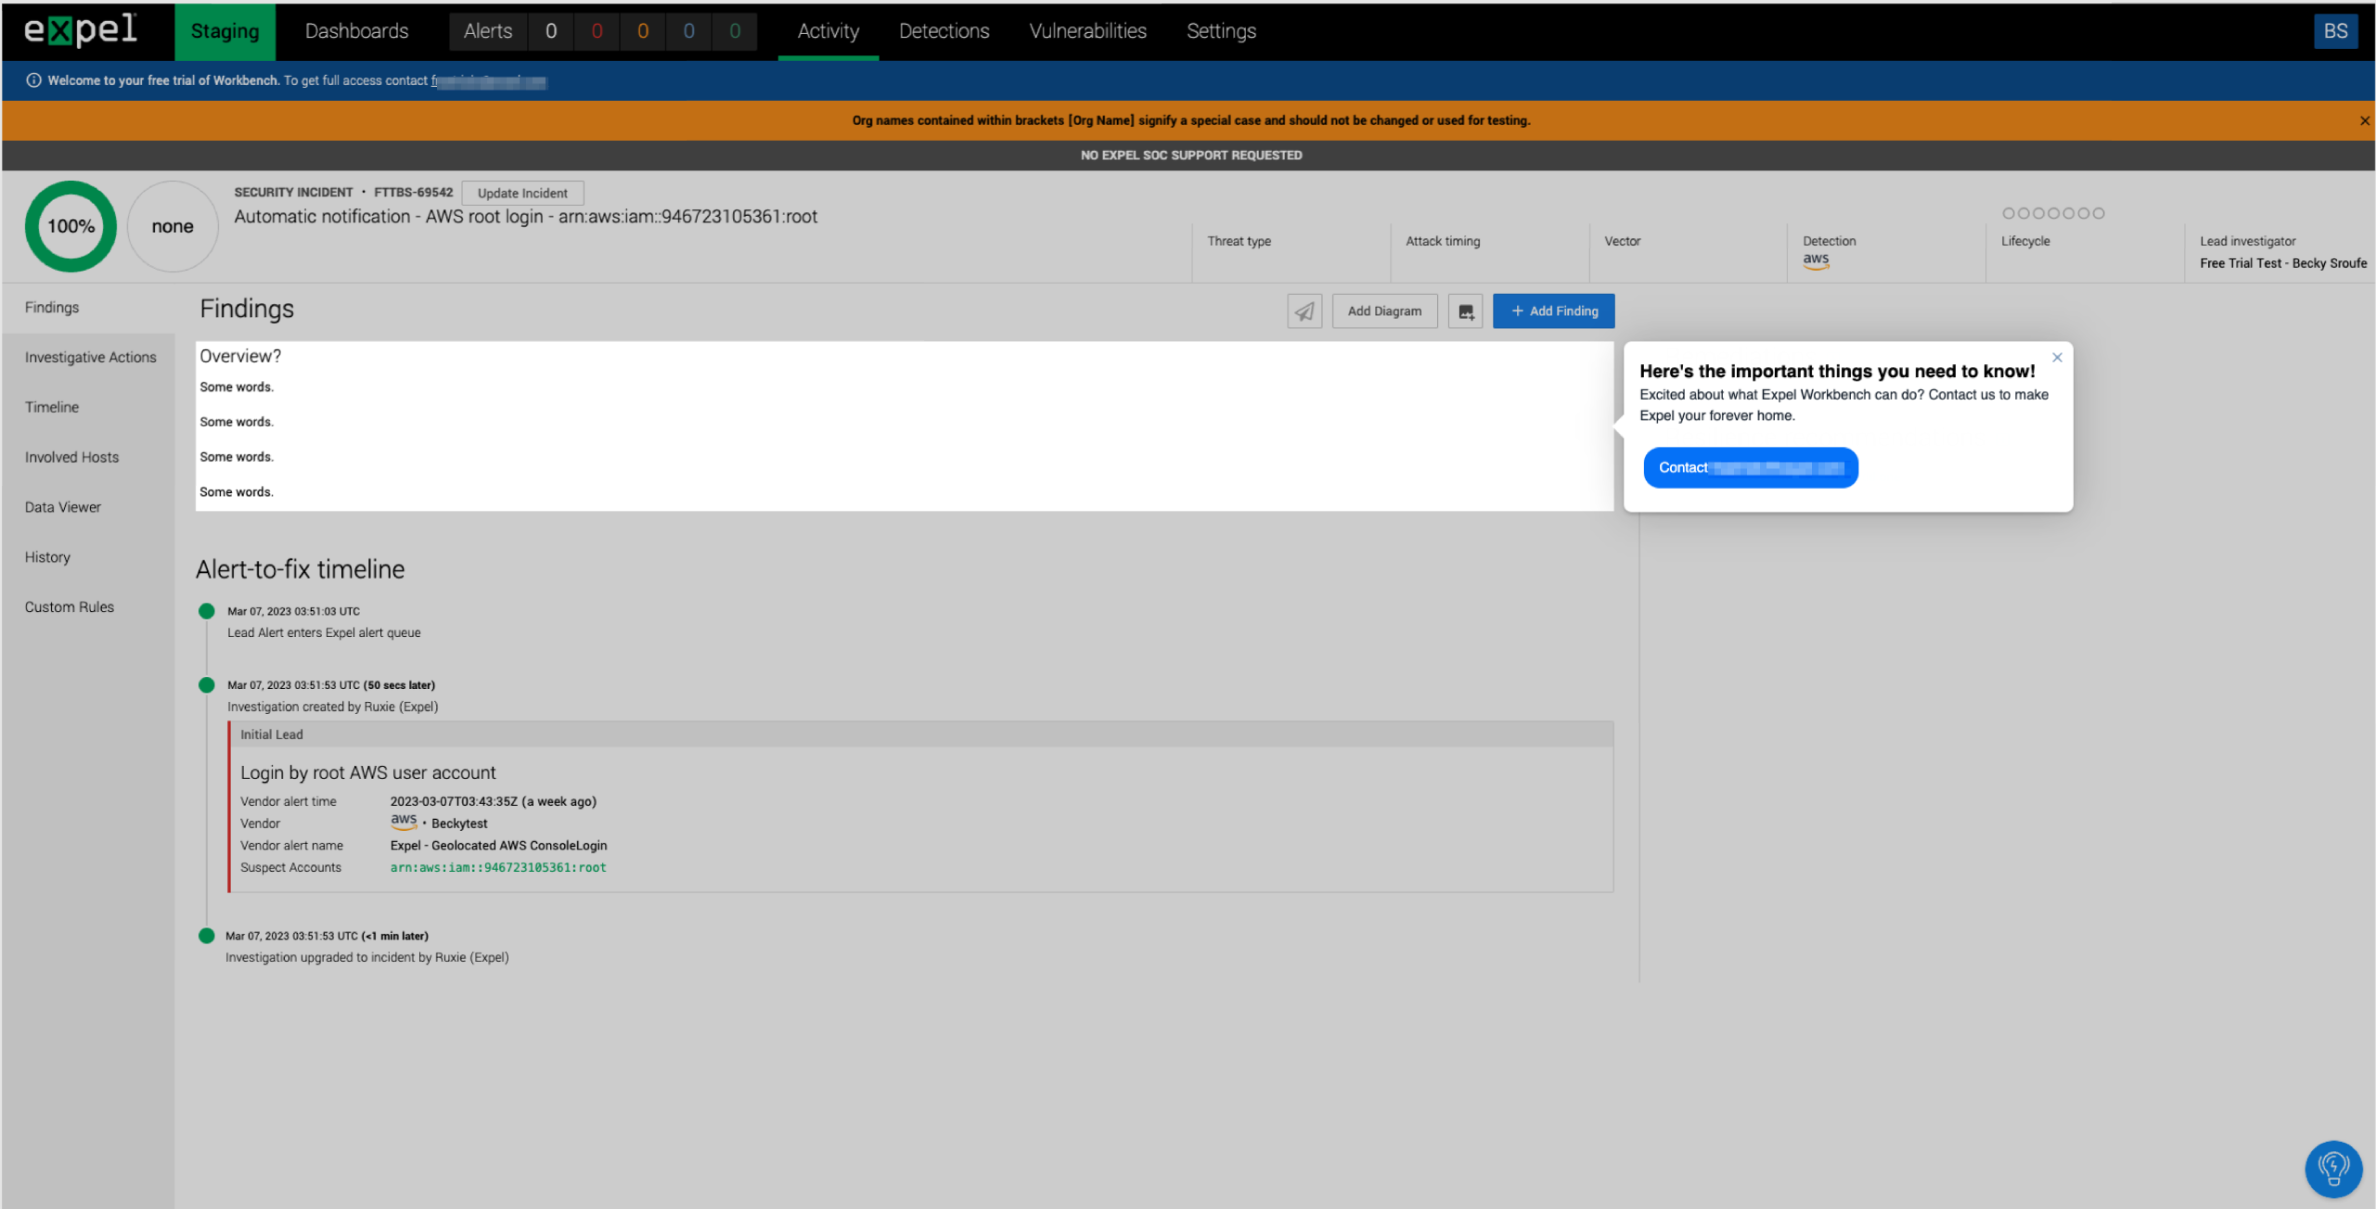Click the Expel logo
The image size is (2376, 1209).
(x=80, y=30)
